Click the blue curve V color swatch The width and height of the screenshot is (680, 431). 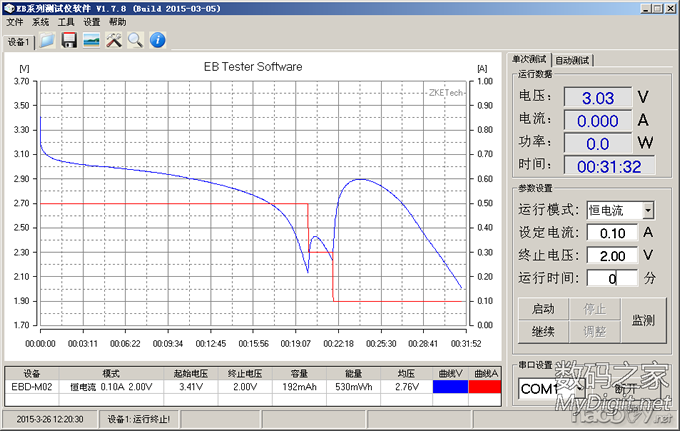tap(451, 384)
